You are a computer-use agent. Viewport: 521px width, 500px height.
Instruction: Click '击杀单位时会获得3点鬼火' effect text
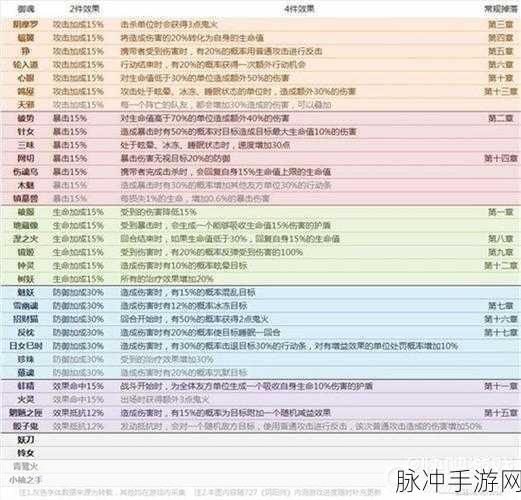[x=169, y=24]
